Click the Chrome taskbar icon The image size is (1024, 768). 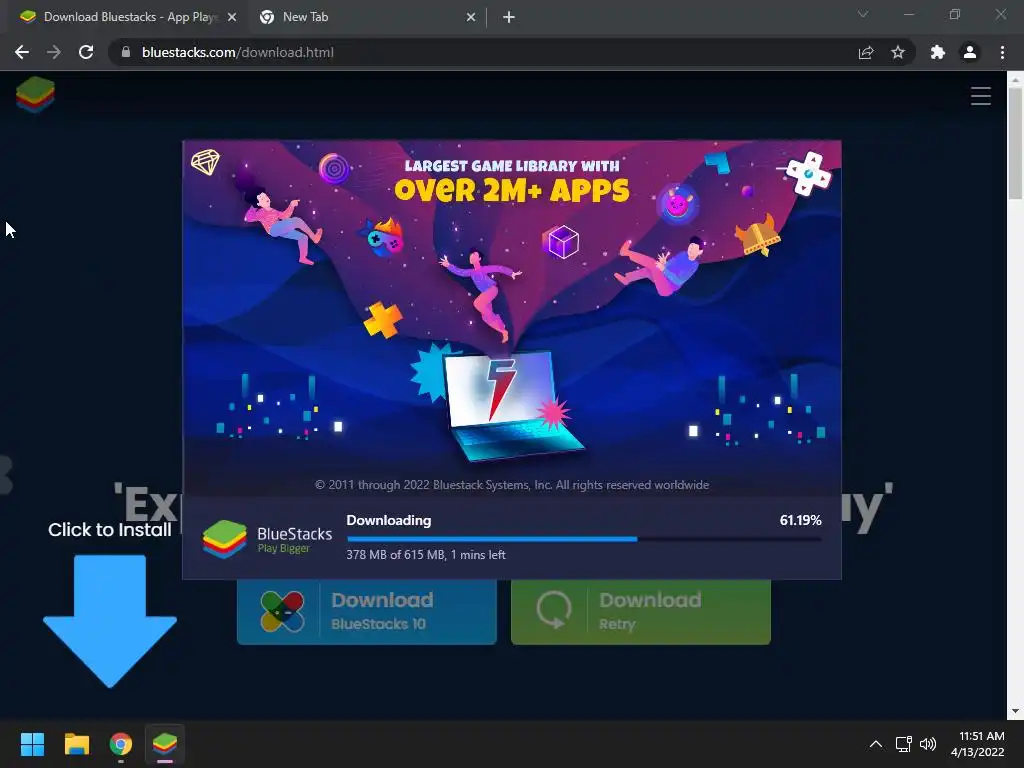tap(121, 744)
